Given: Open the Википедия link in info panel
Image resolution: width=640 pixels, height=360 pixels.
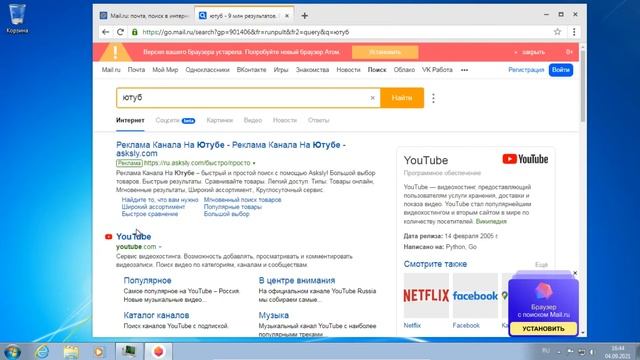Looking at the screenshot, I should [x=491, y=221].
